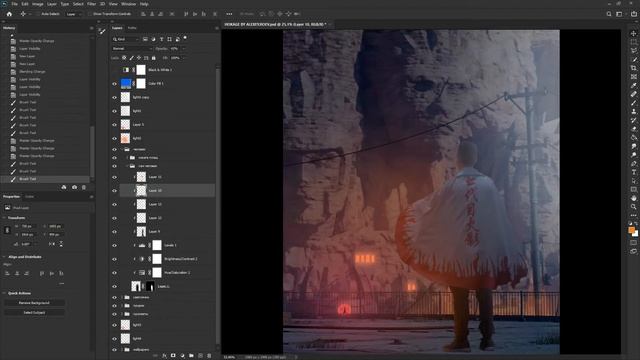Create a new adjustment layer icon
Image resolution: width=640 pixels, height=360 pixels.
[182, 356]
